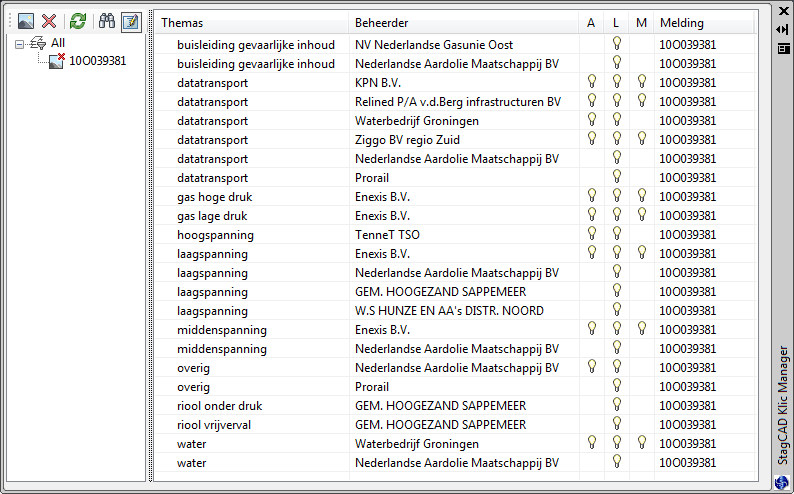The width and height of the screenshot is (794, 494).
Task: Click the red X delete icon
Action: [x=49, y=22]
